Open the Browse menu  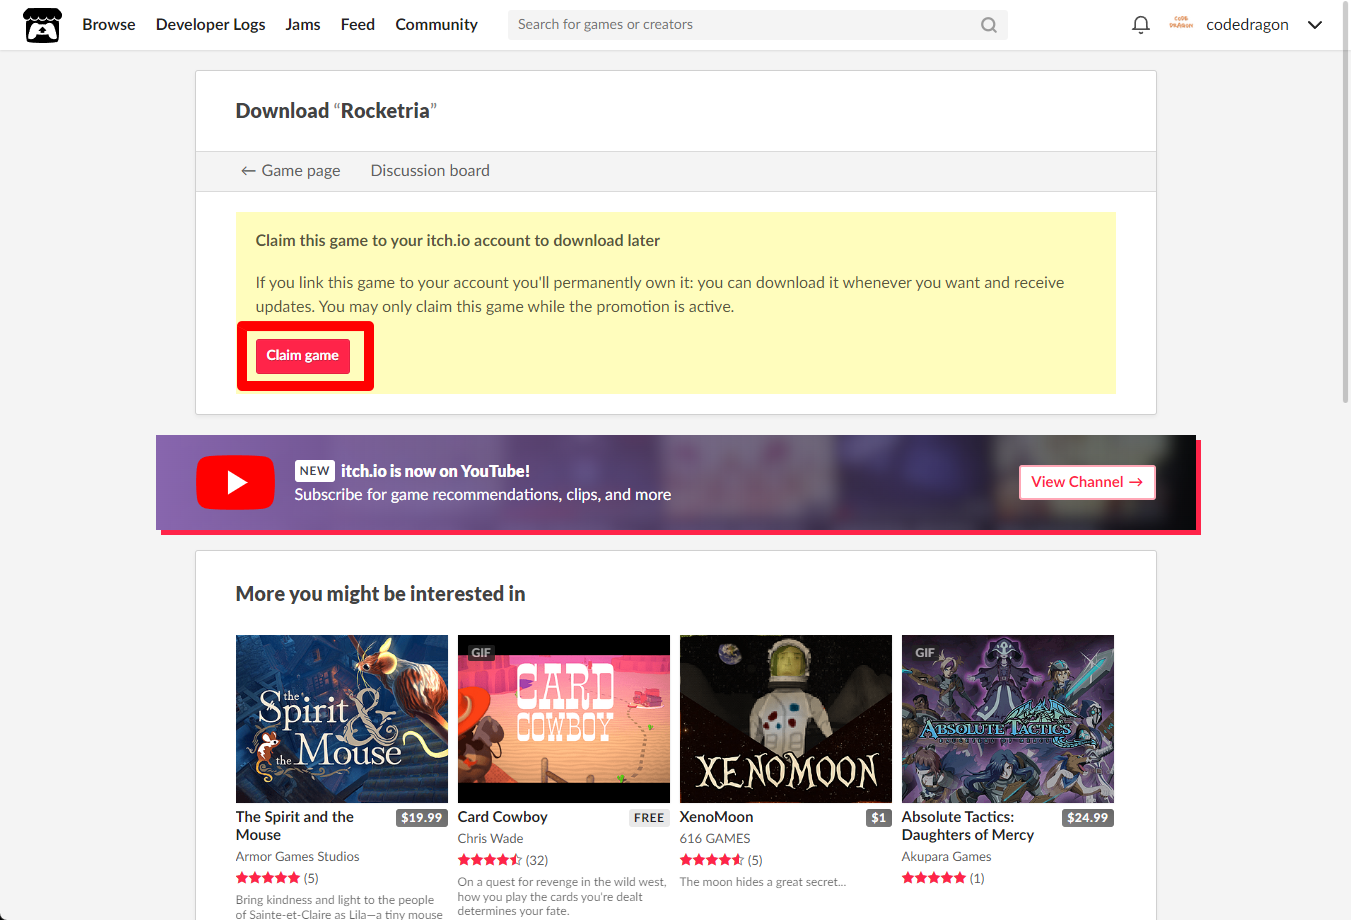(x=109, y=24)
